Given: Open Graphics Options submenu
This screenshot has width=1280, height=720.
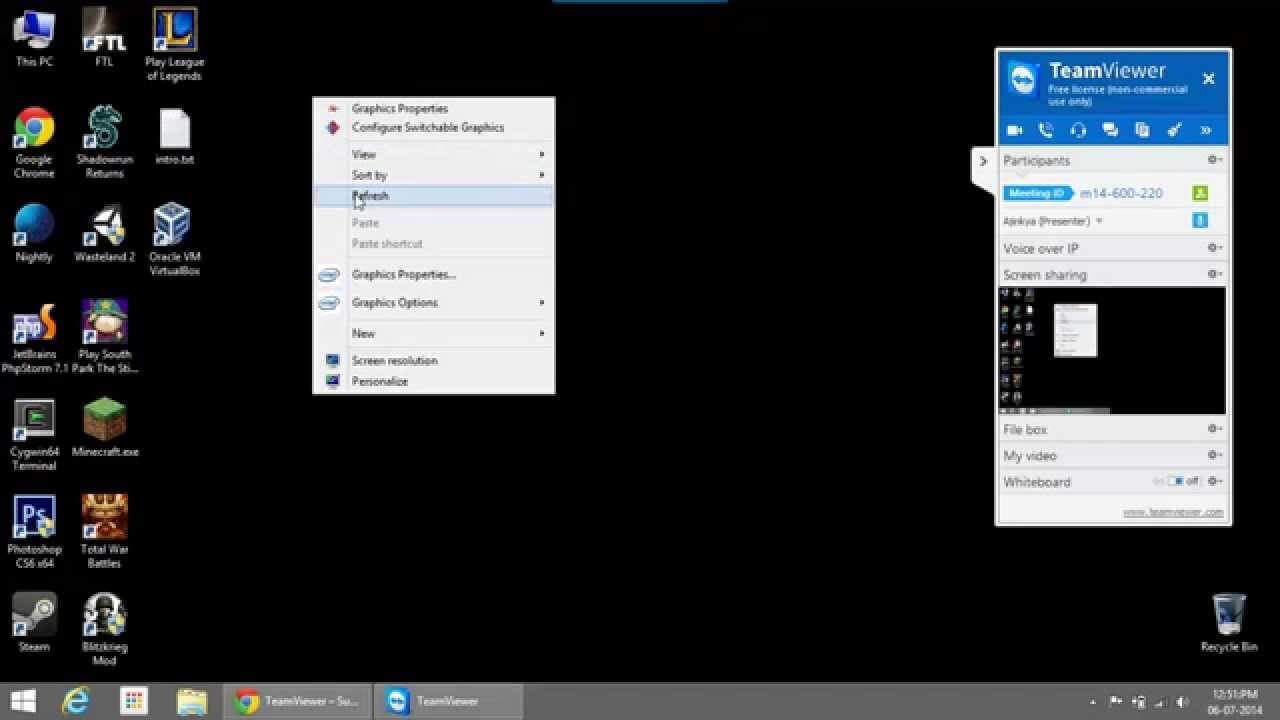Looking at the screenshot, I should point(434,302).
